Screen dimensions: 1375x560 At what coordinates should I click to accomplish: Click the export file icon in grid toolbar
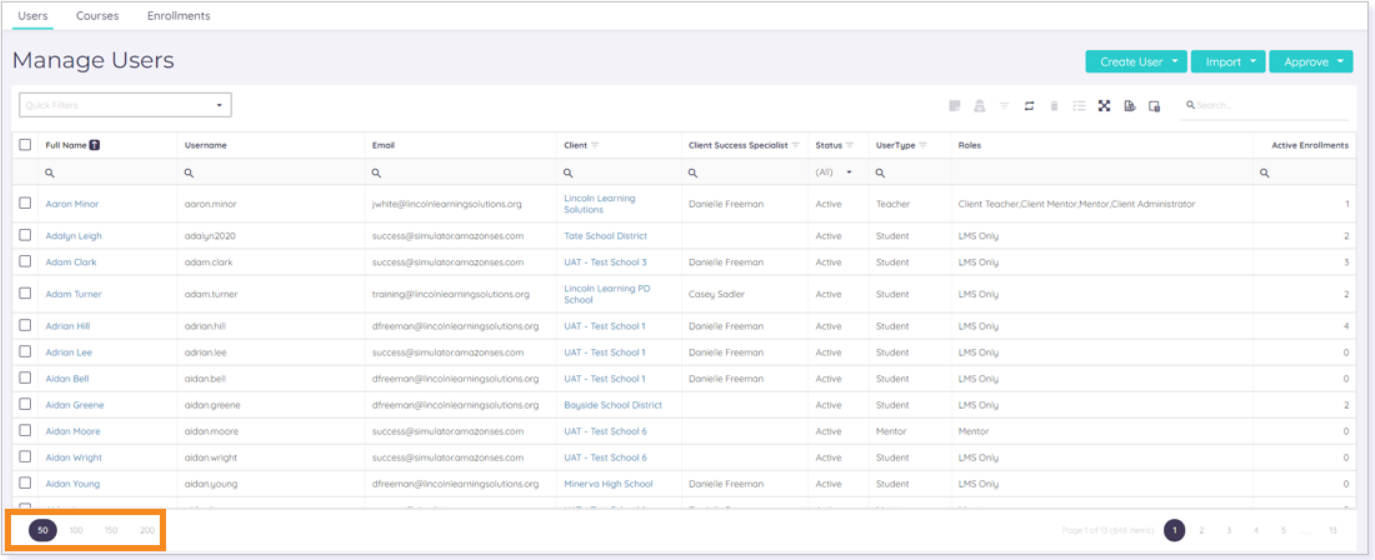tap(1129, 106)
